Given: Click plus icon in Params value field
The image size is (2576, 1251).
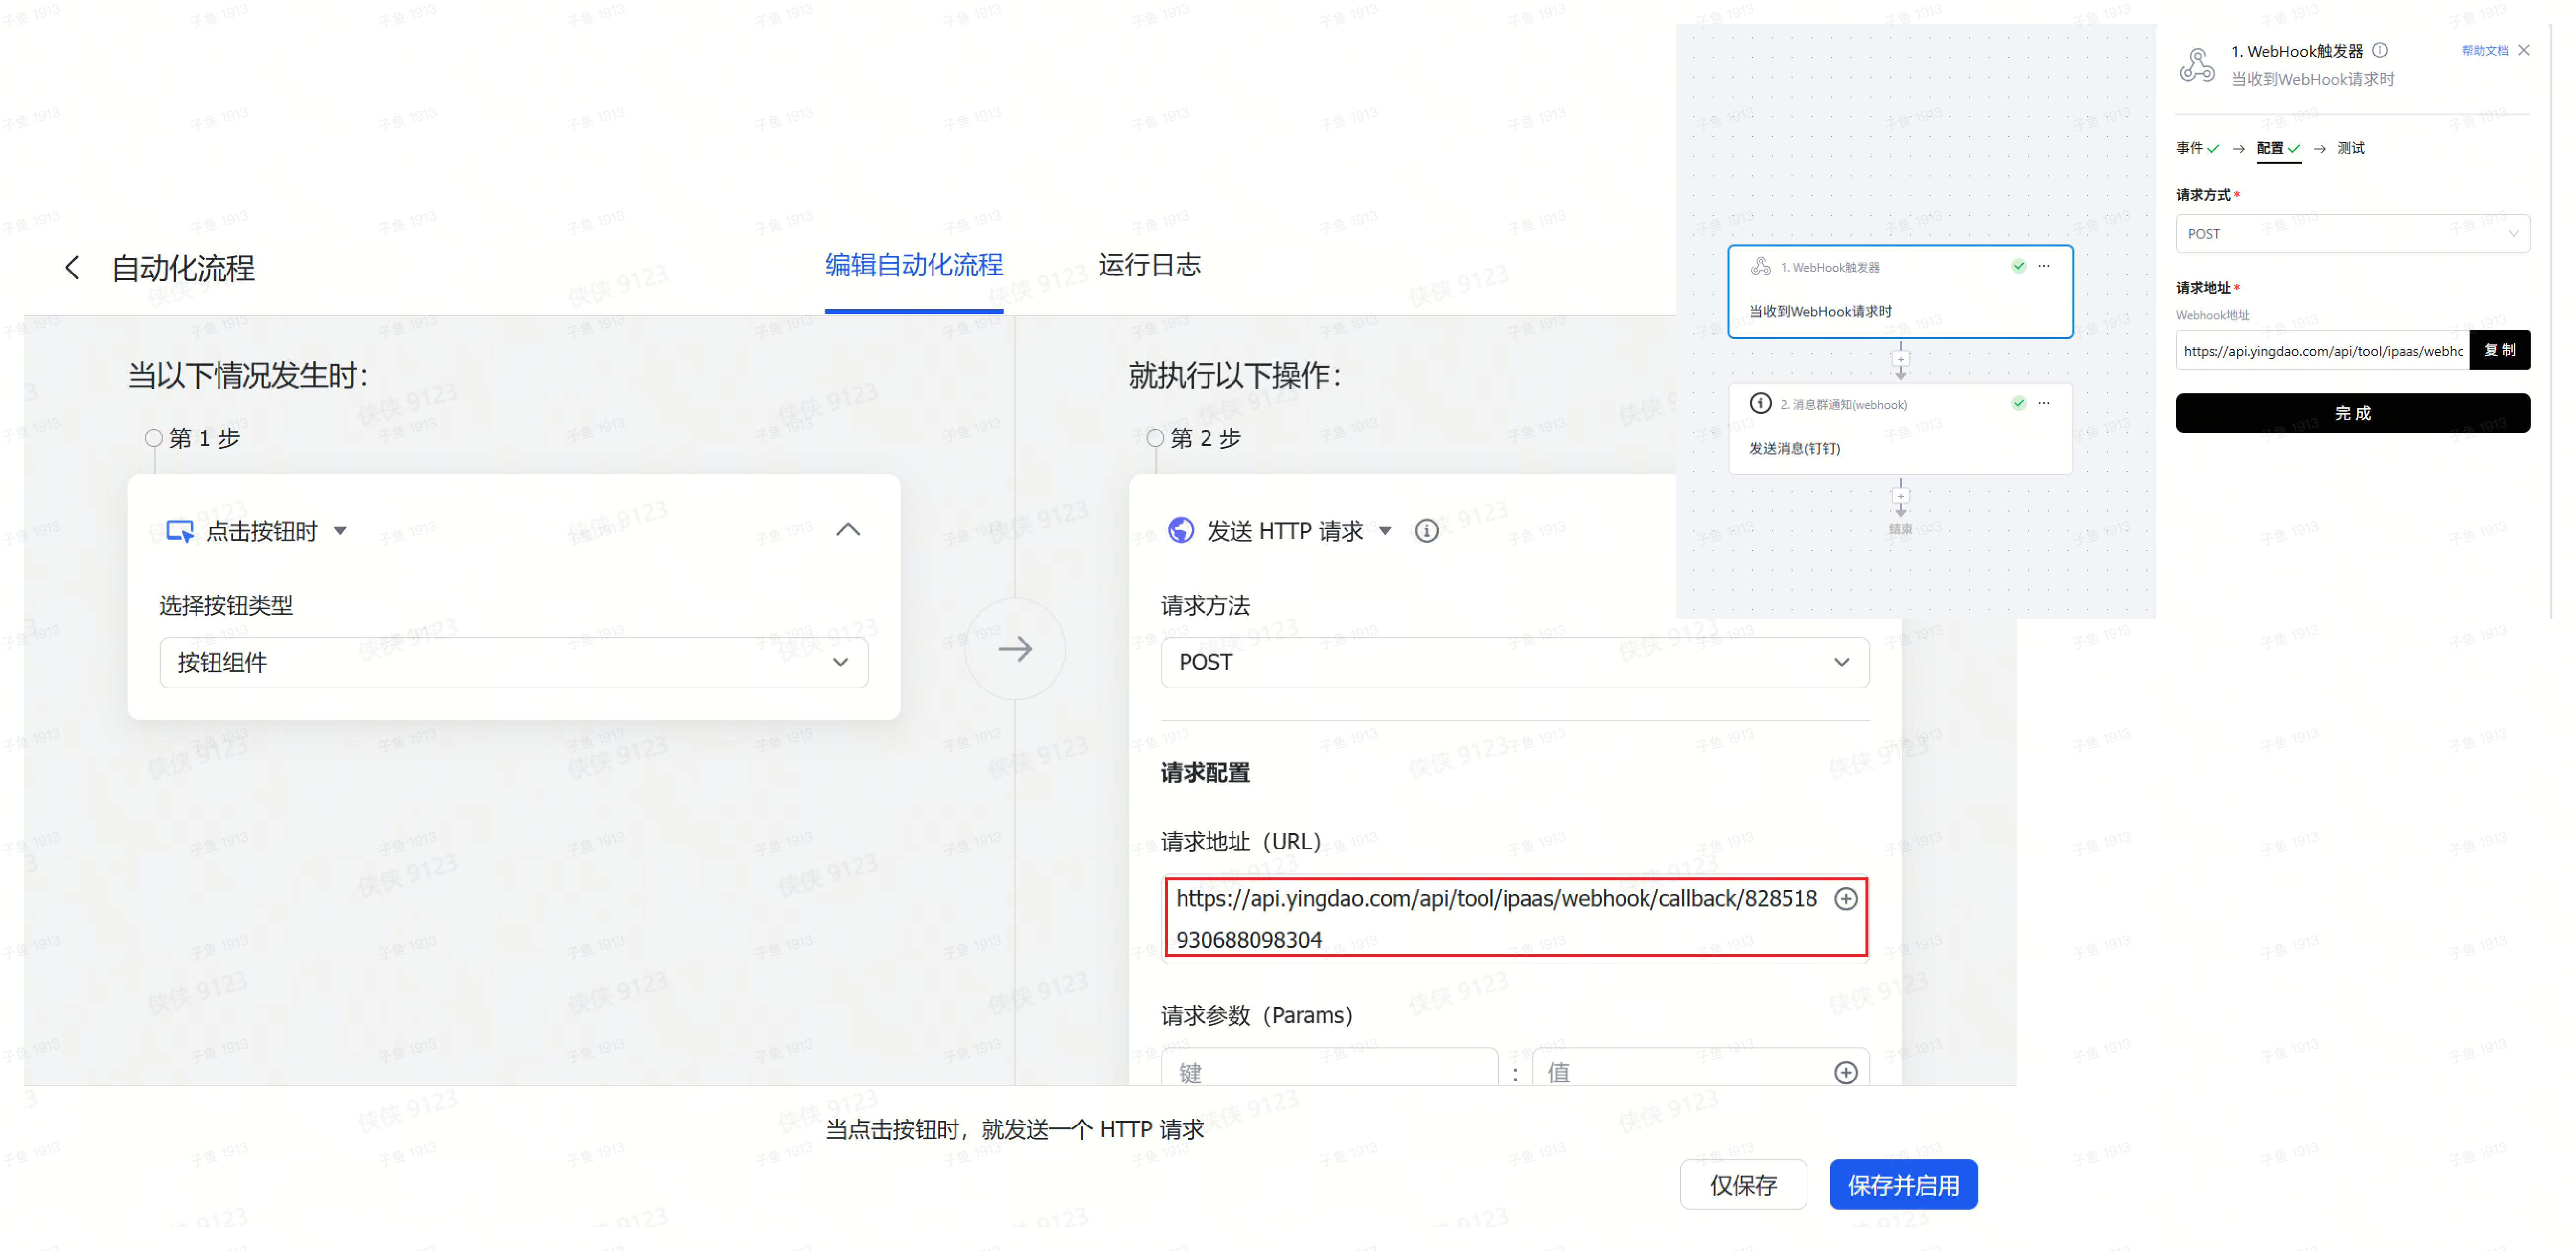Looking at the screenshot, I should (x=1845, y=1072).
